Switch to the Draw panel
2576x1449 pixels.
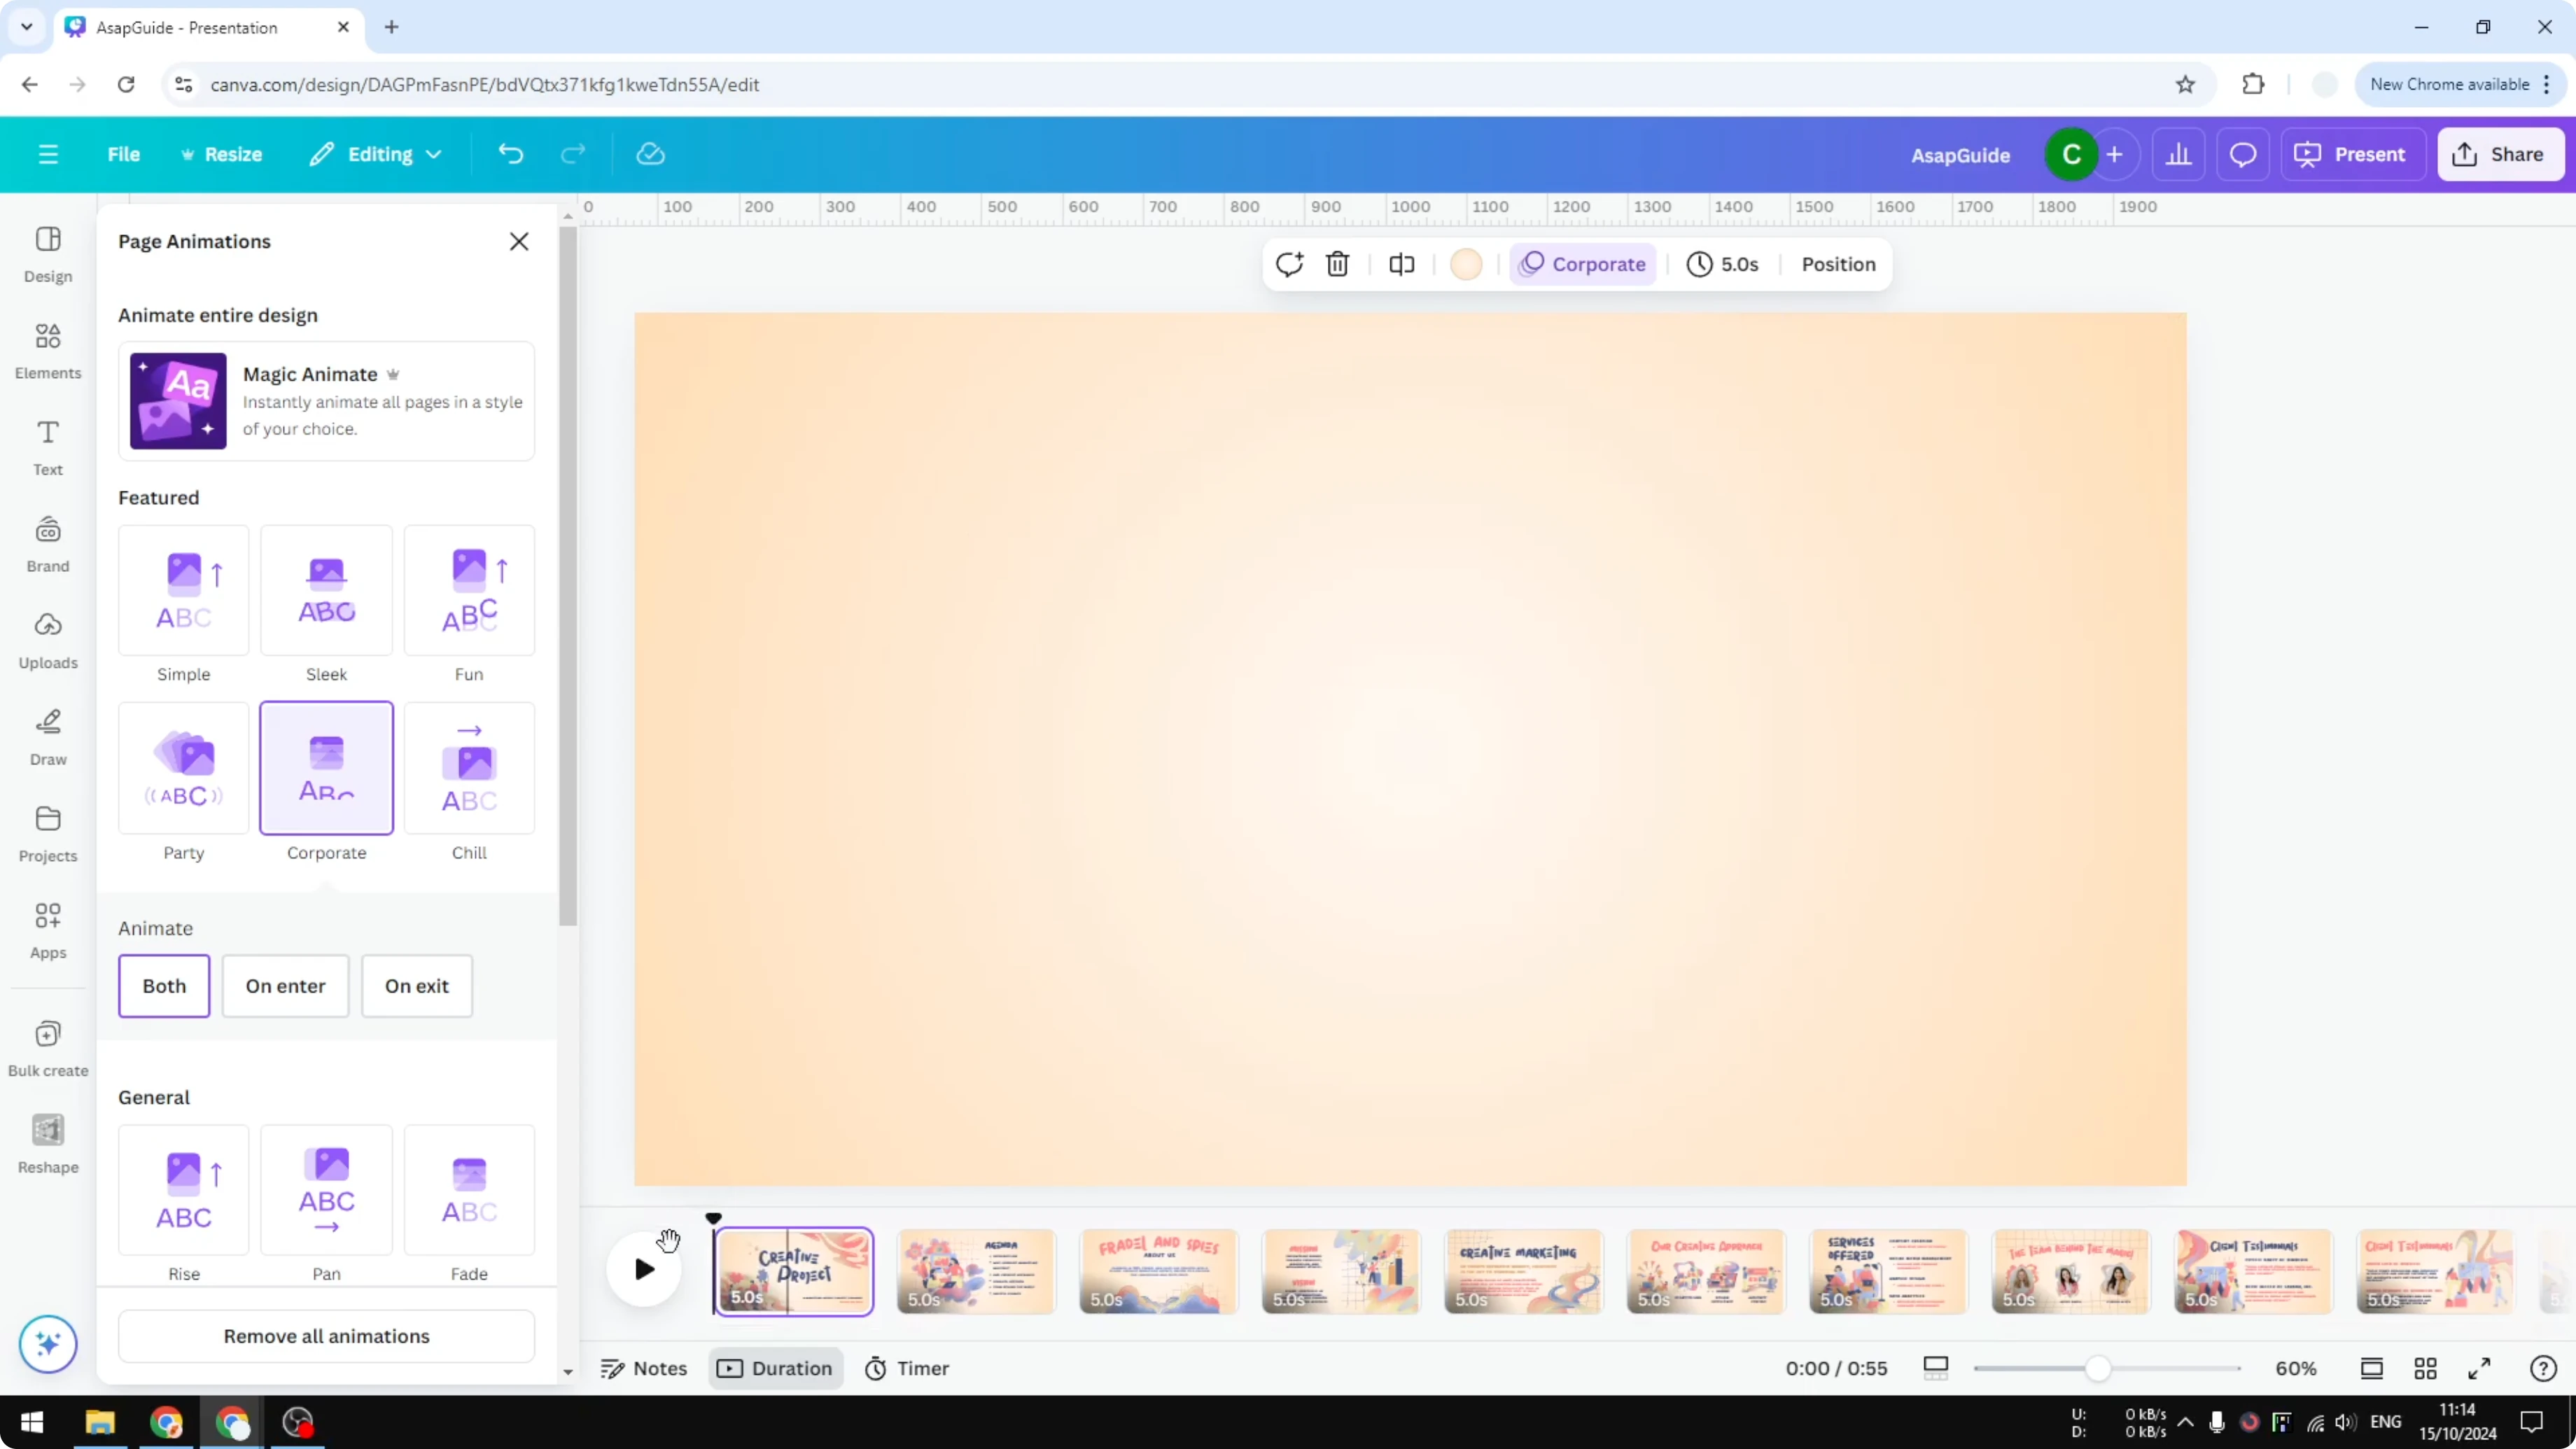47,736
